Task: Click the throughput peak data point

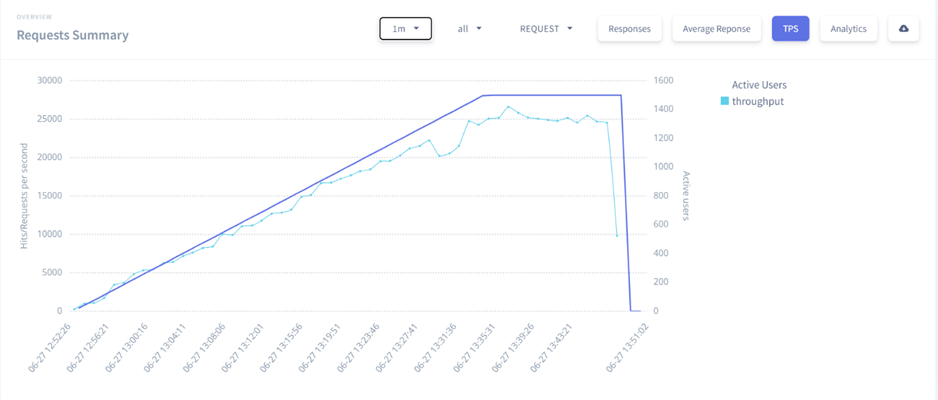Action: (x=508, y=106)
